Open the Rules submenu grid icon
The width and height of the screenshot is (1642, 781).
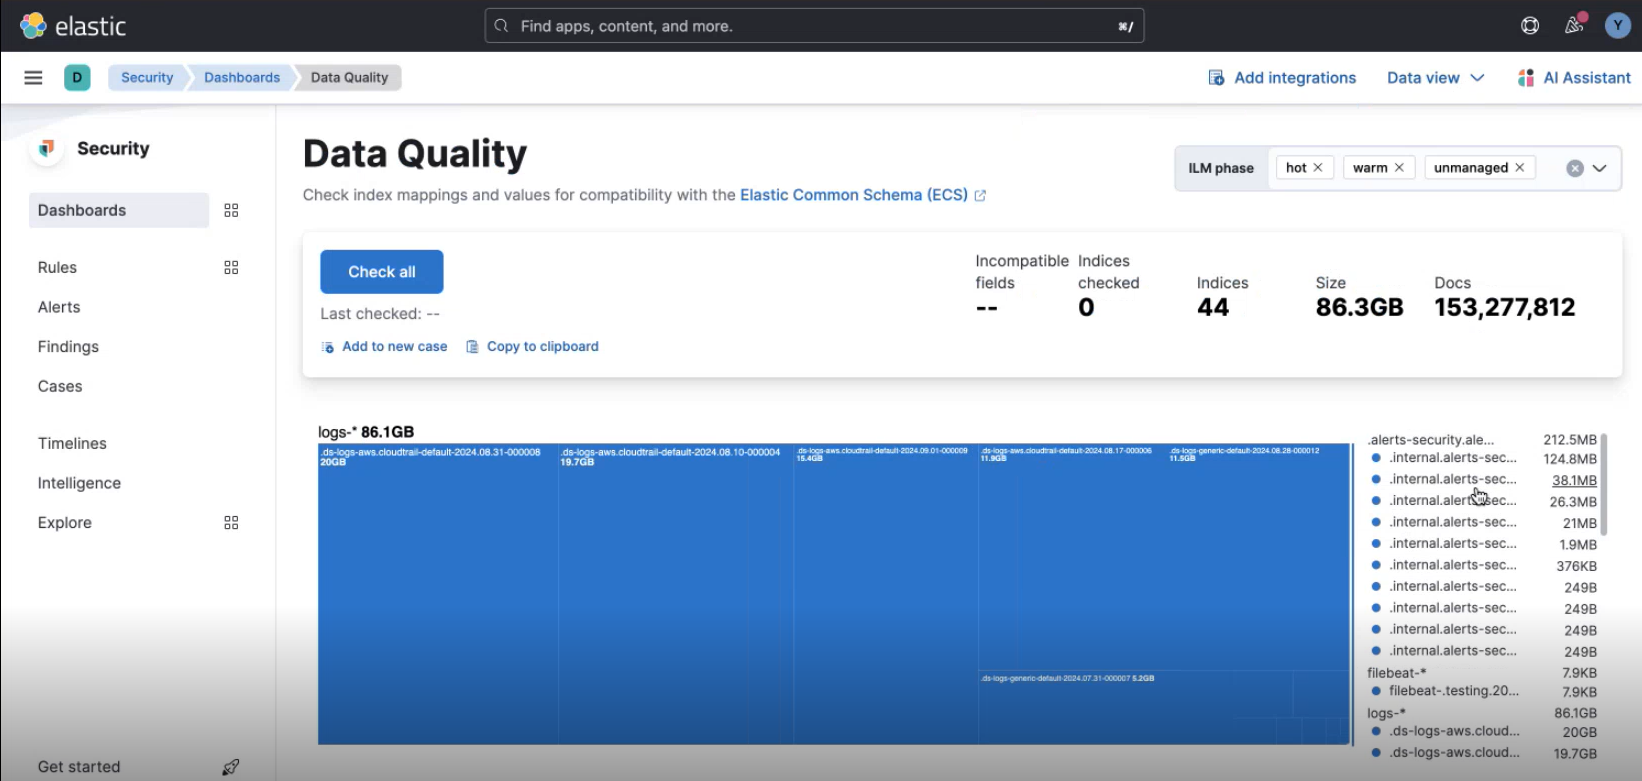231,267
